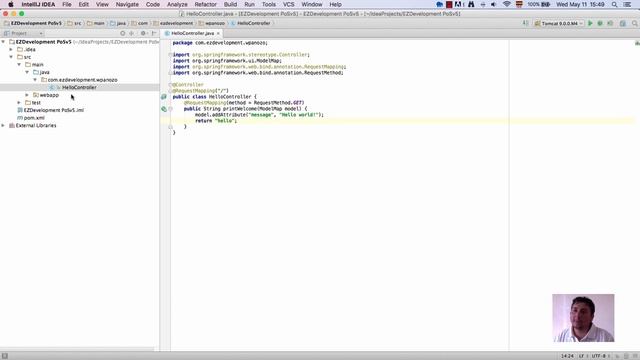Viewport: 640px width, 360px height.
Task: Collapse the EZDevelopment PoSvS root node
Action: [x=3, y=42]
